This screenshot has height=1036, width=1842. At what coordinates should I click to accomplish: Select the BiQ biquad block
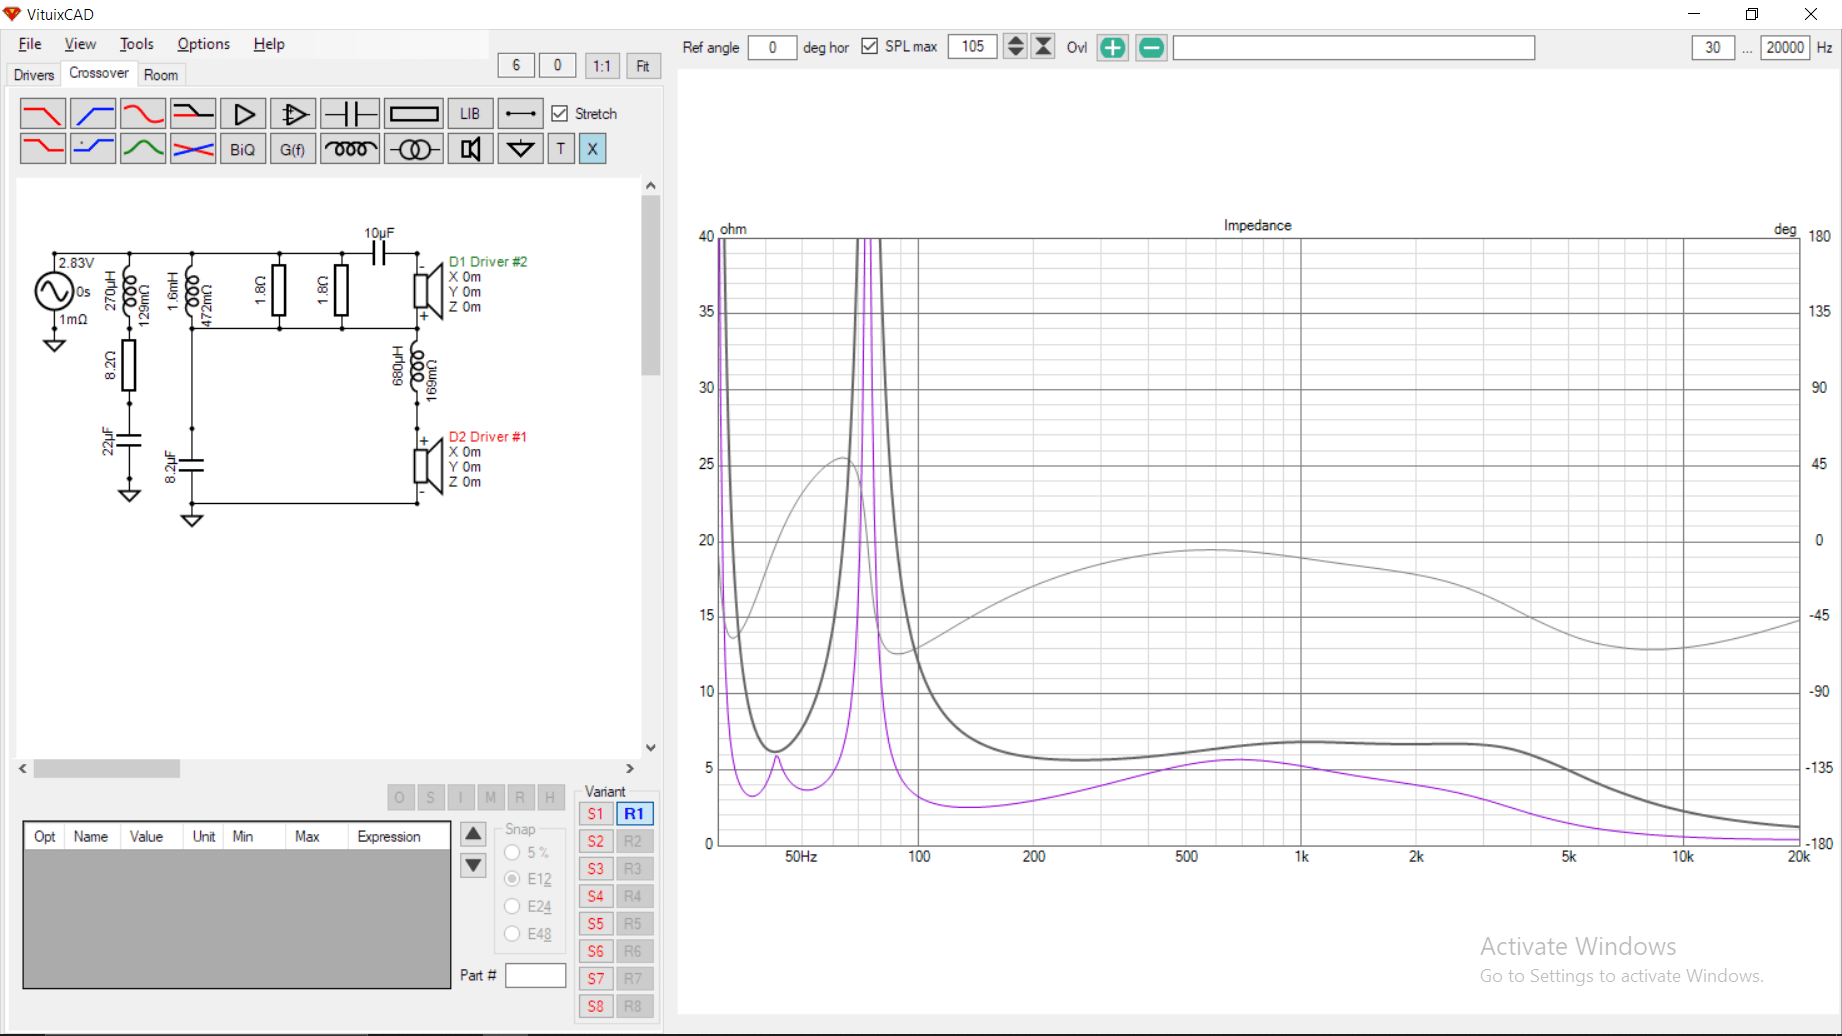pos(243,149)
